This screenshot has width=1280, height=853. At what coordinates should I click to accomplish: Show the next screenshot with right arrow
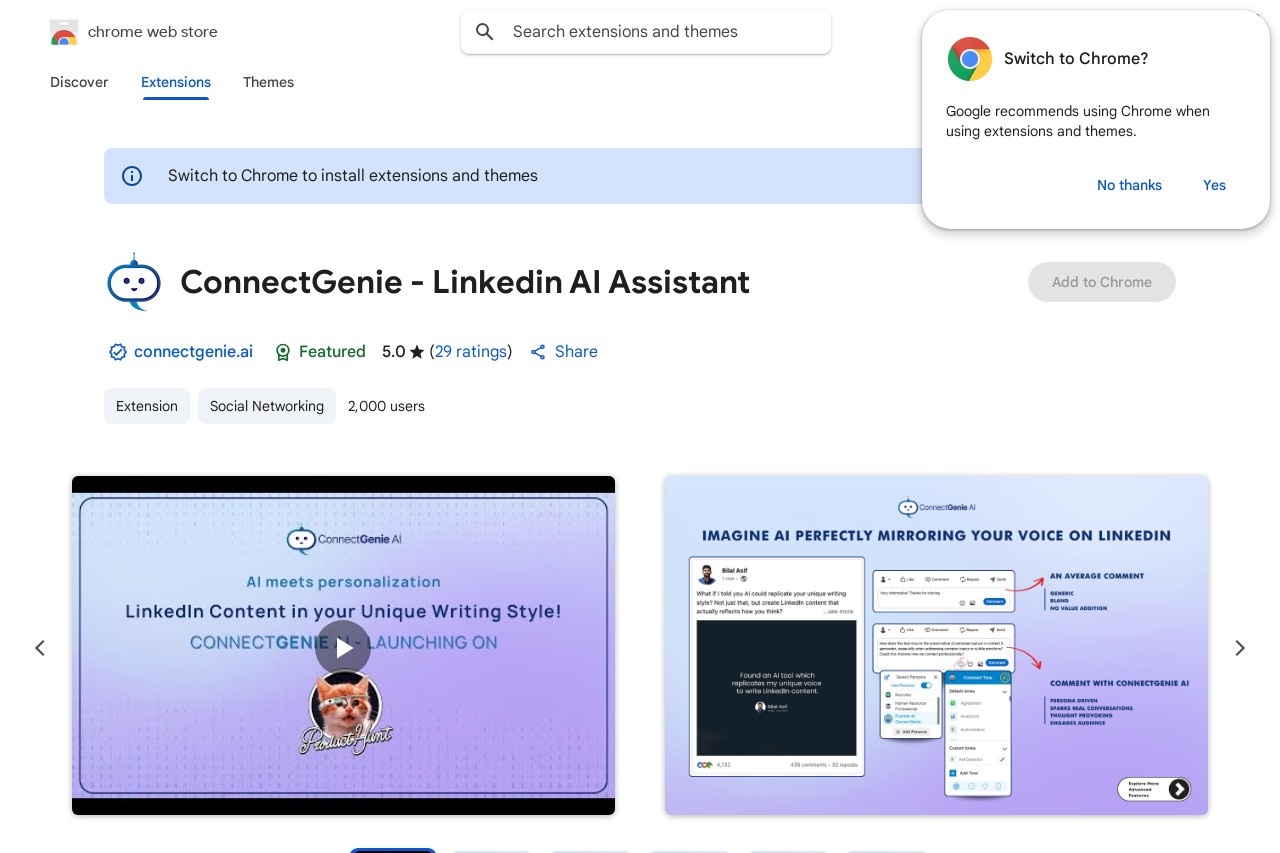point(1240,648)
